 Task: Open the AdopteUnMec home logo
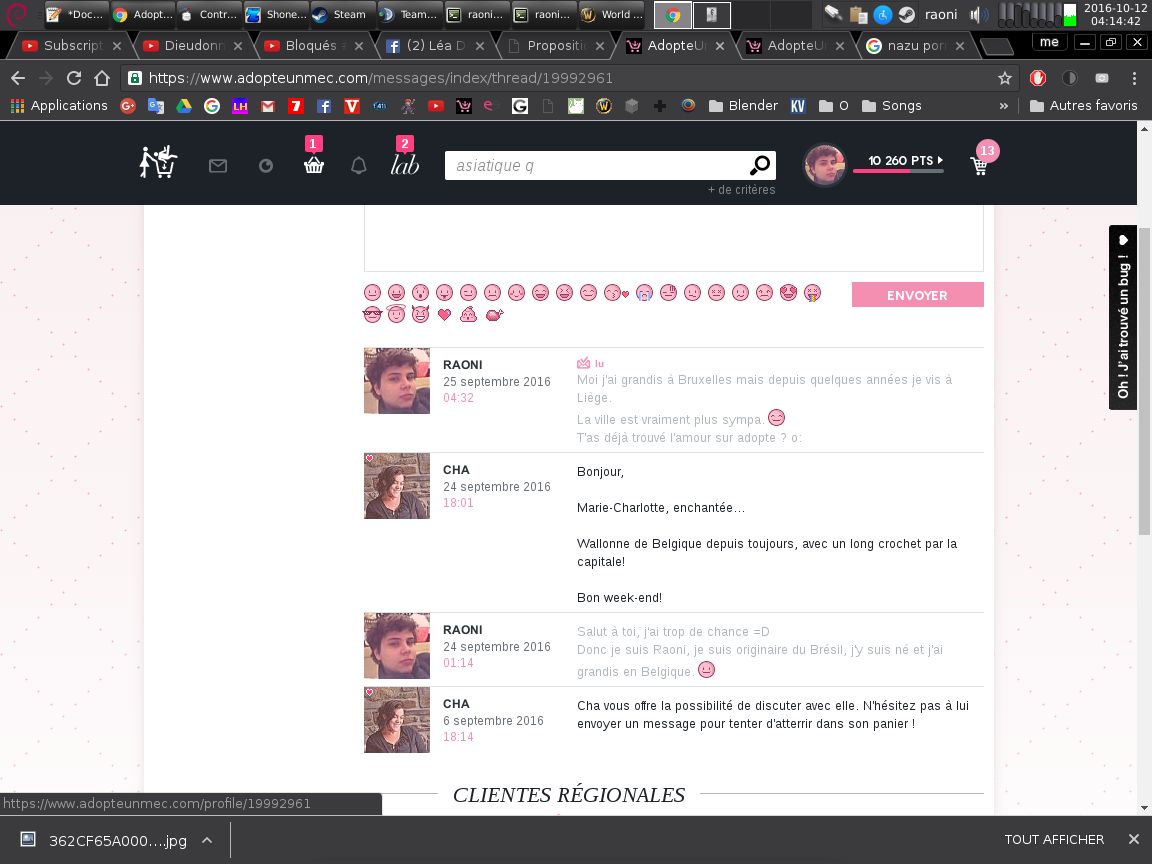[159, 162]
